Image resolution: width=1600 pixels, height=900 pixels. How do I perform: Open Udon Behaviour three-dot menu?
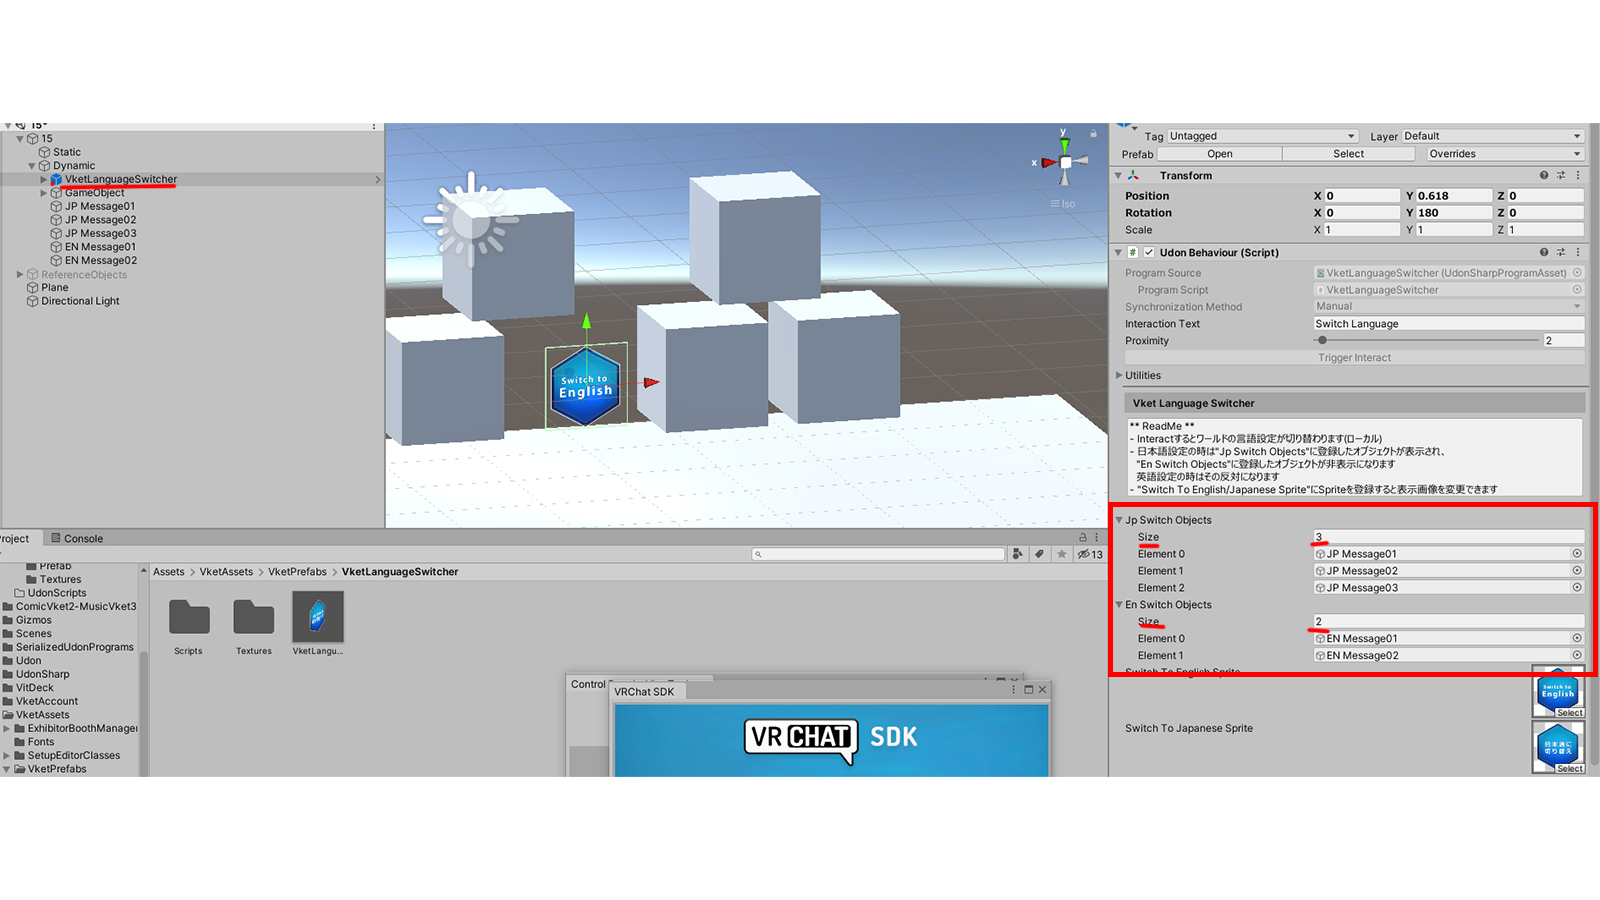point(1578,252)
